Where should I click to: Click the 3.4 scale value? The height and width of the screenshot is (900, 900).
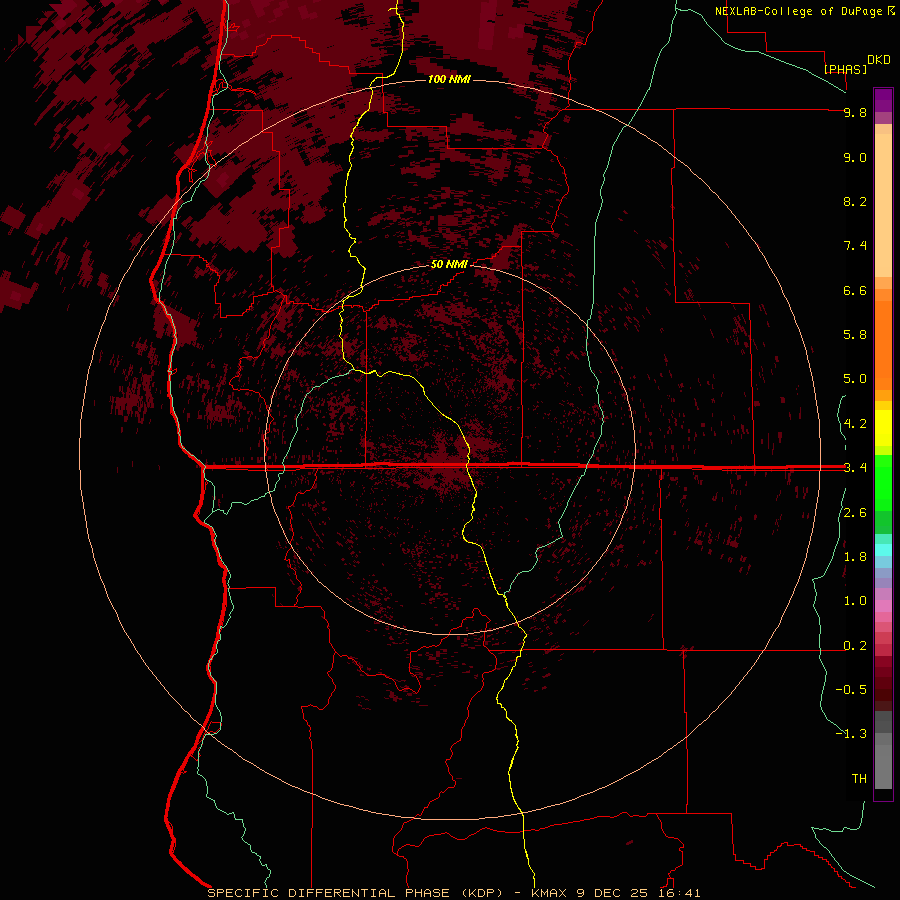[x=855, y=467]
